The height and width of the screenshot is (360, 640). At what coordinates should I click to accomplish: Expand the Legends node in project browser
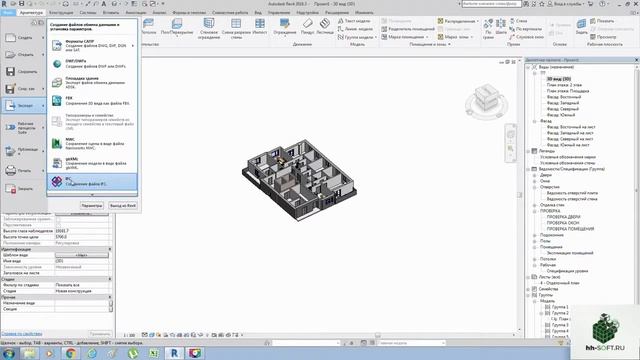pos(528,151)
